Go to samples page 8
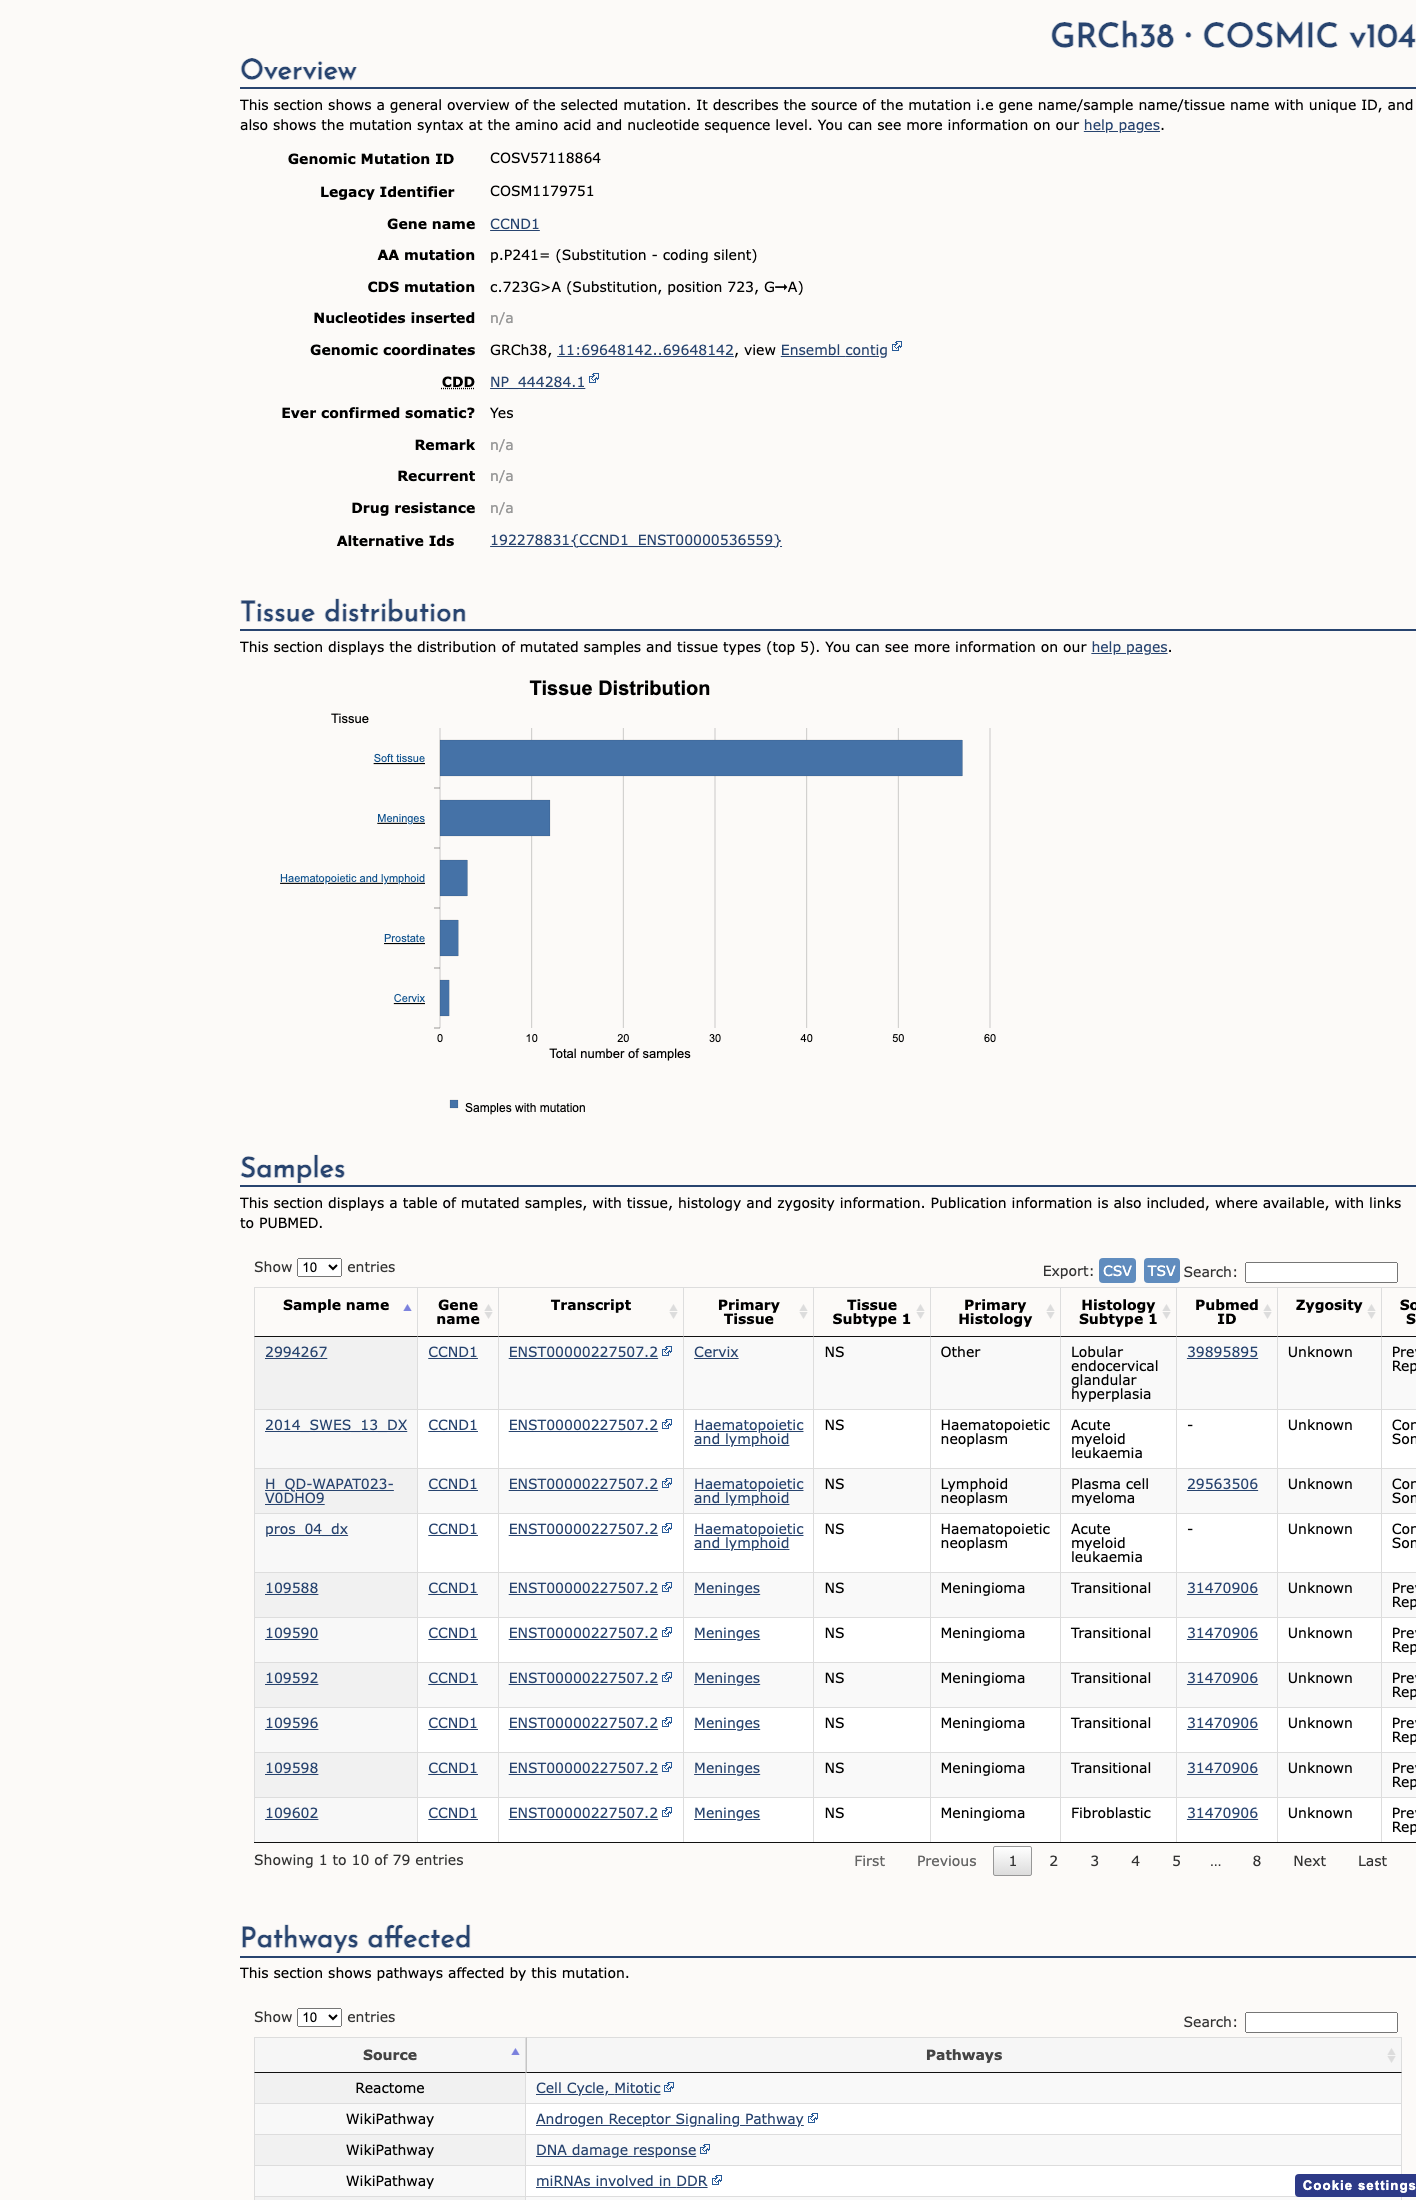This screenshot has height=2200, width=1416. click(x=1256, y=1861)
